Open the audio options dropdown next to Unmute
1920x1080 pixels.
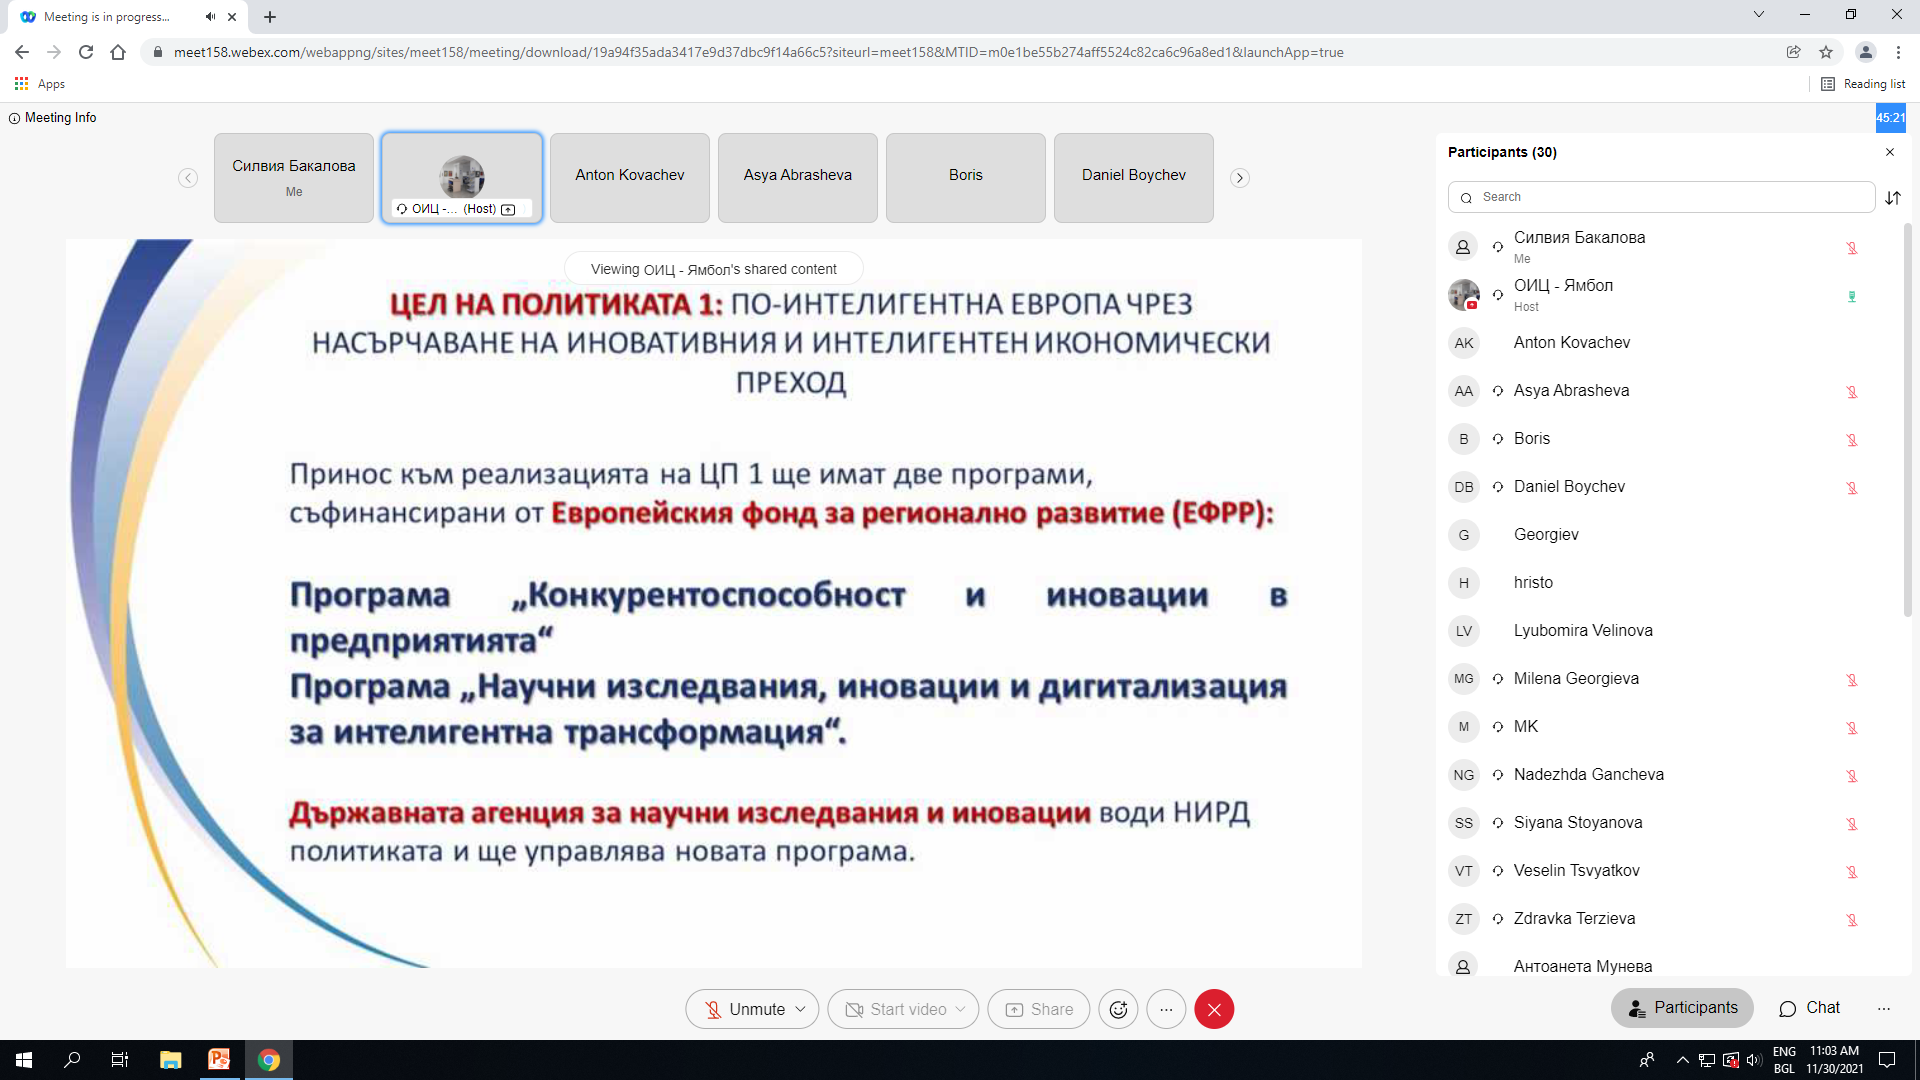click(x=800, y=1009)
